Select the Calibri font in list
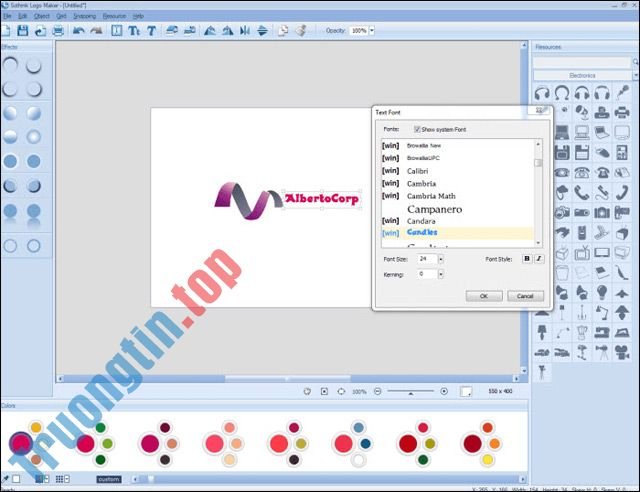Viewport: 640px width, 492px height. click(457, 171)
